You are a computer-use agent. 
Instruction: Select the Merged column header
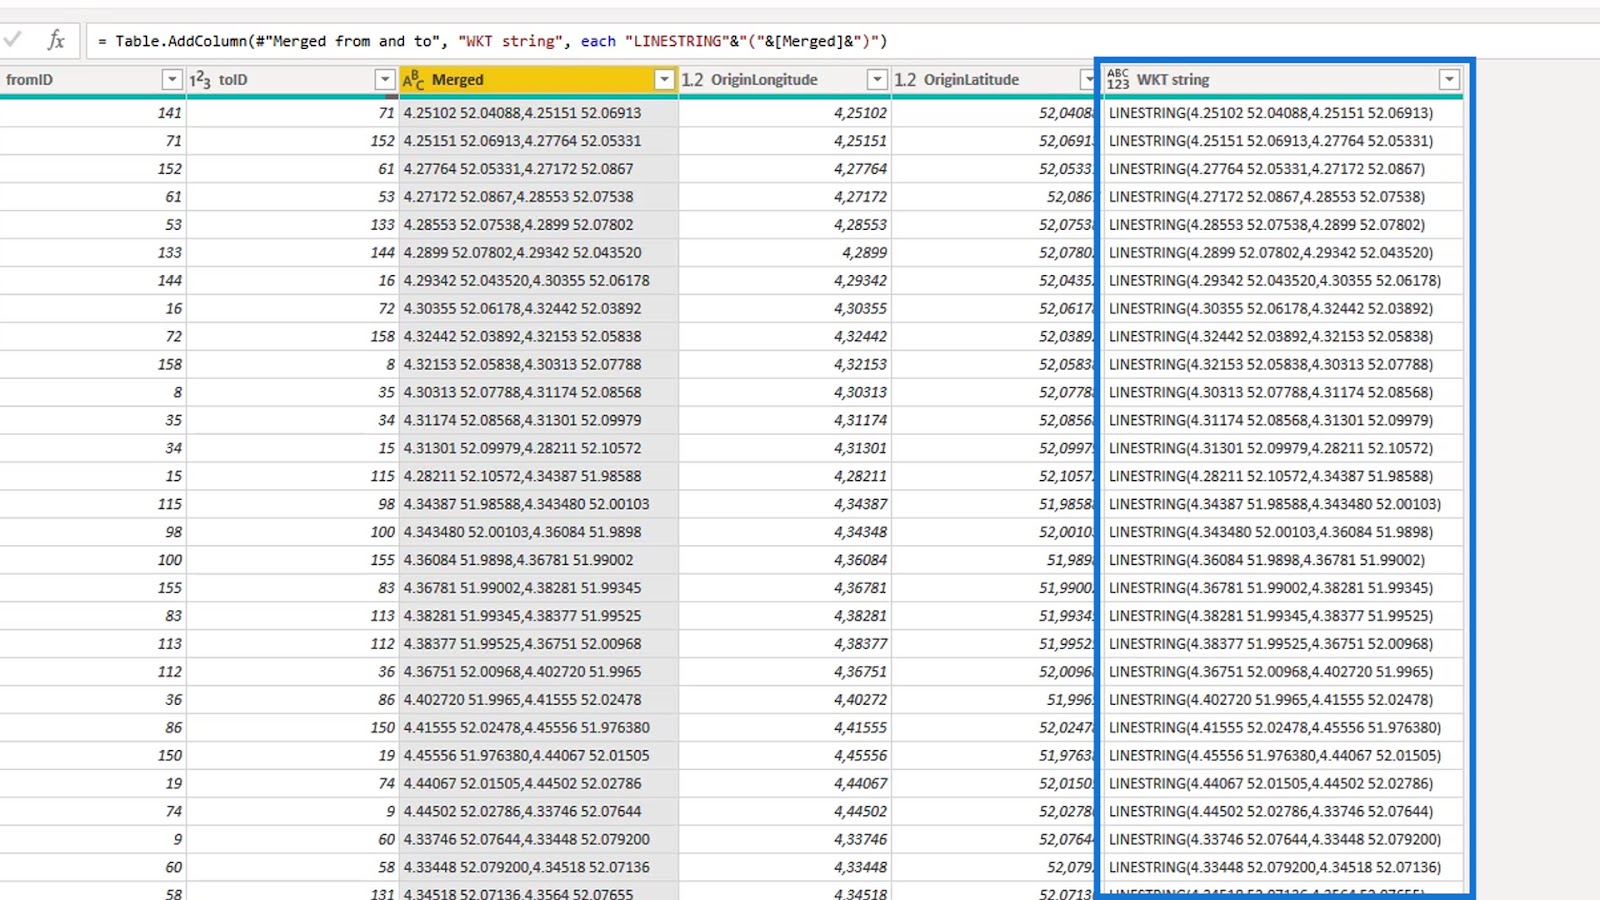[539, 79]
